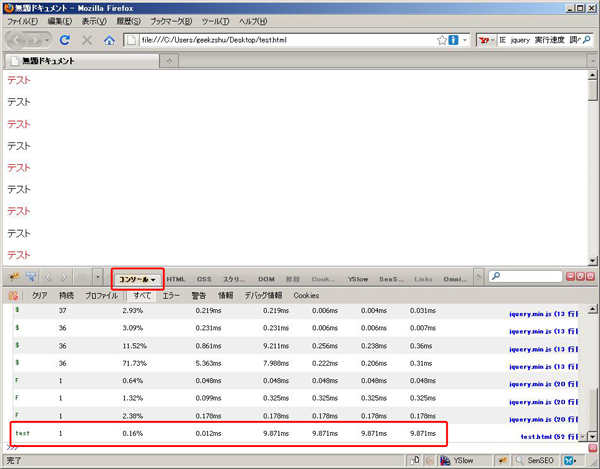Show more Firebug panels via right arrow

point(478,277)
